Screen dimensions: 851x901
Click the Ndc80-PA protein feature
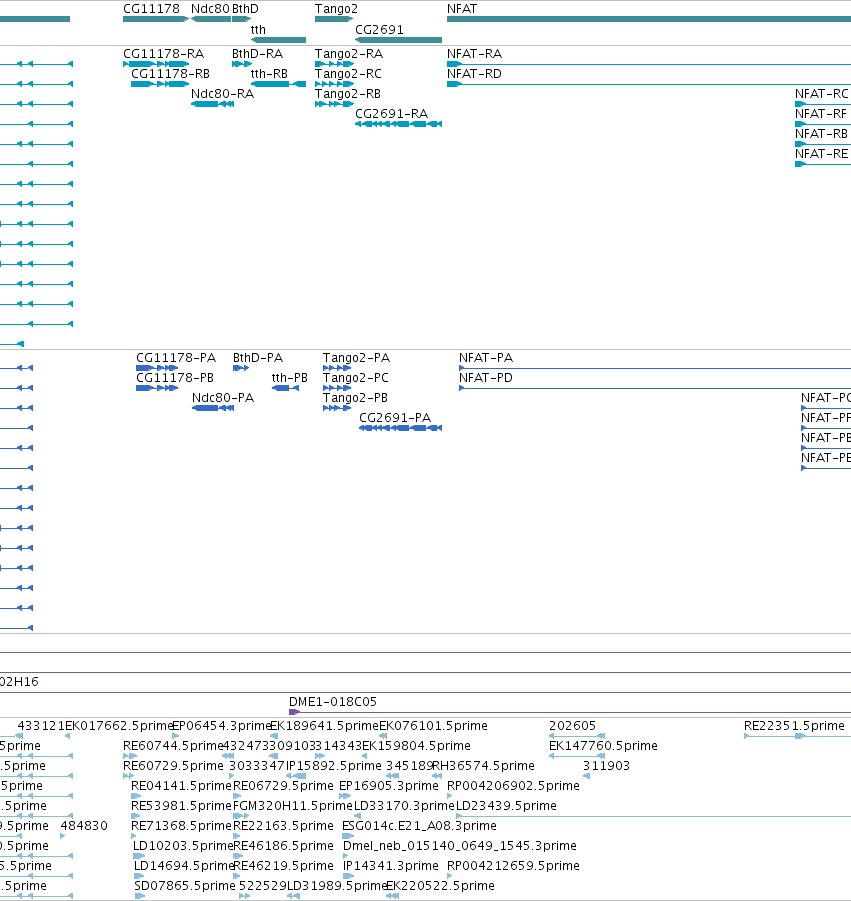pyautogui.click(x=213, y=408)
